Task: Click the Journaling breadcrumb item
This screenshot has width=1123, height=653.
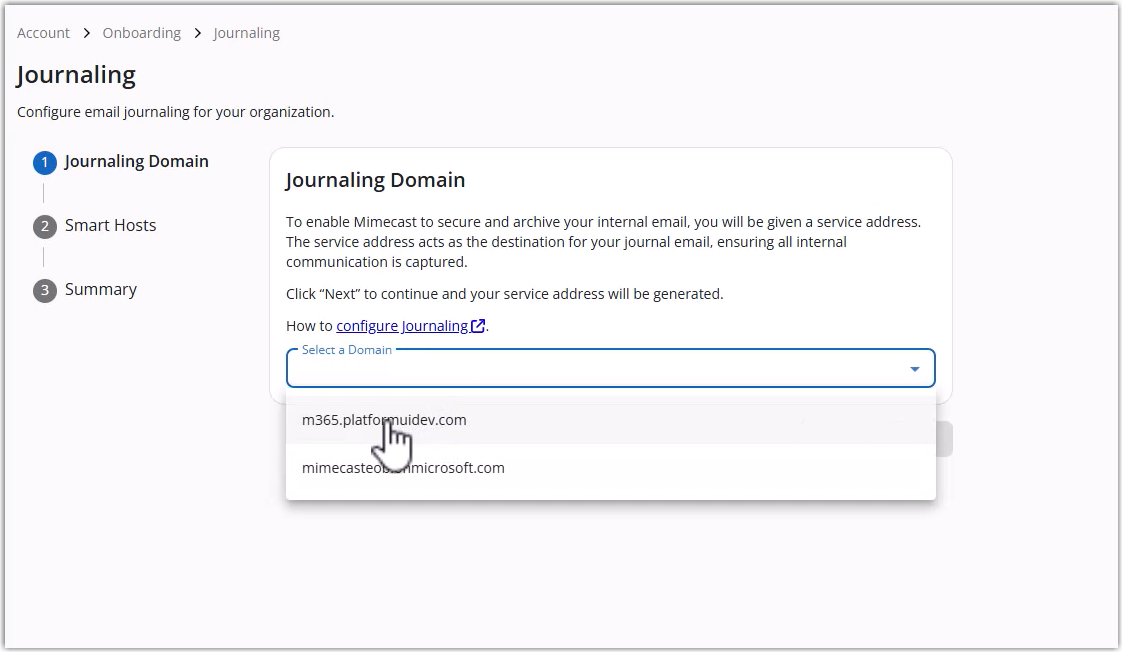Action: [247, 33]
